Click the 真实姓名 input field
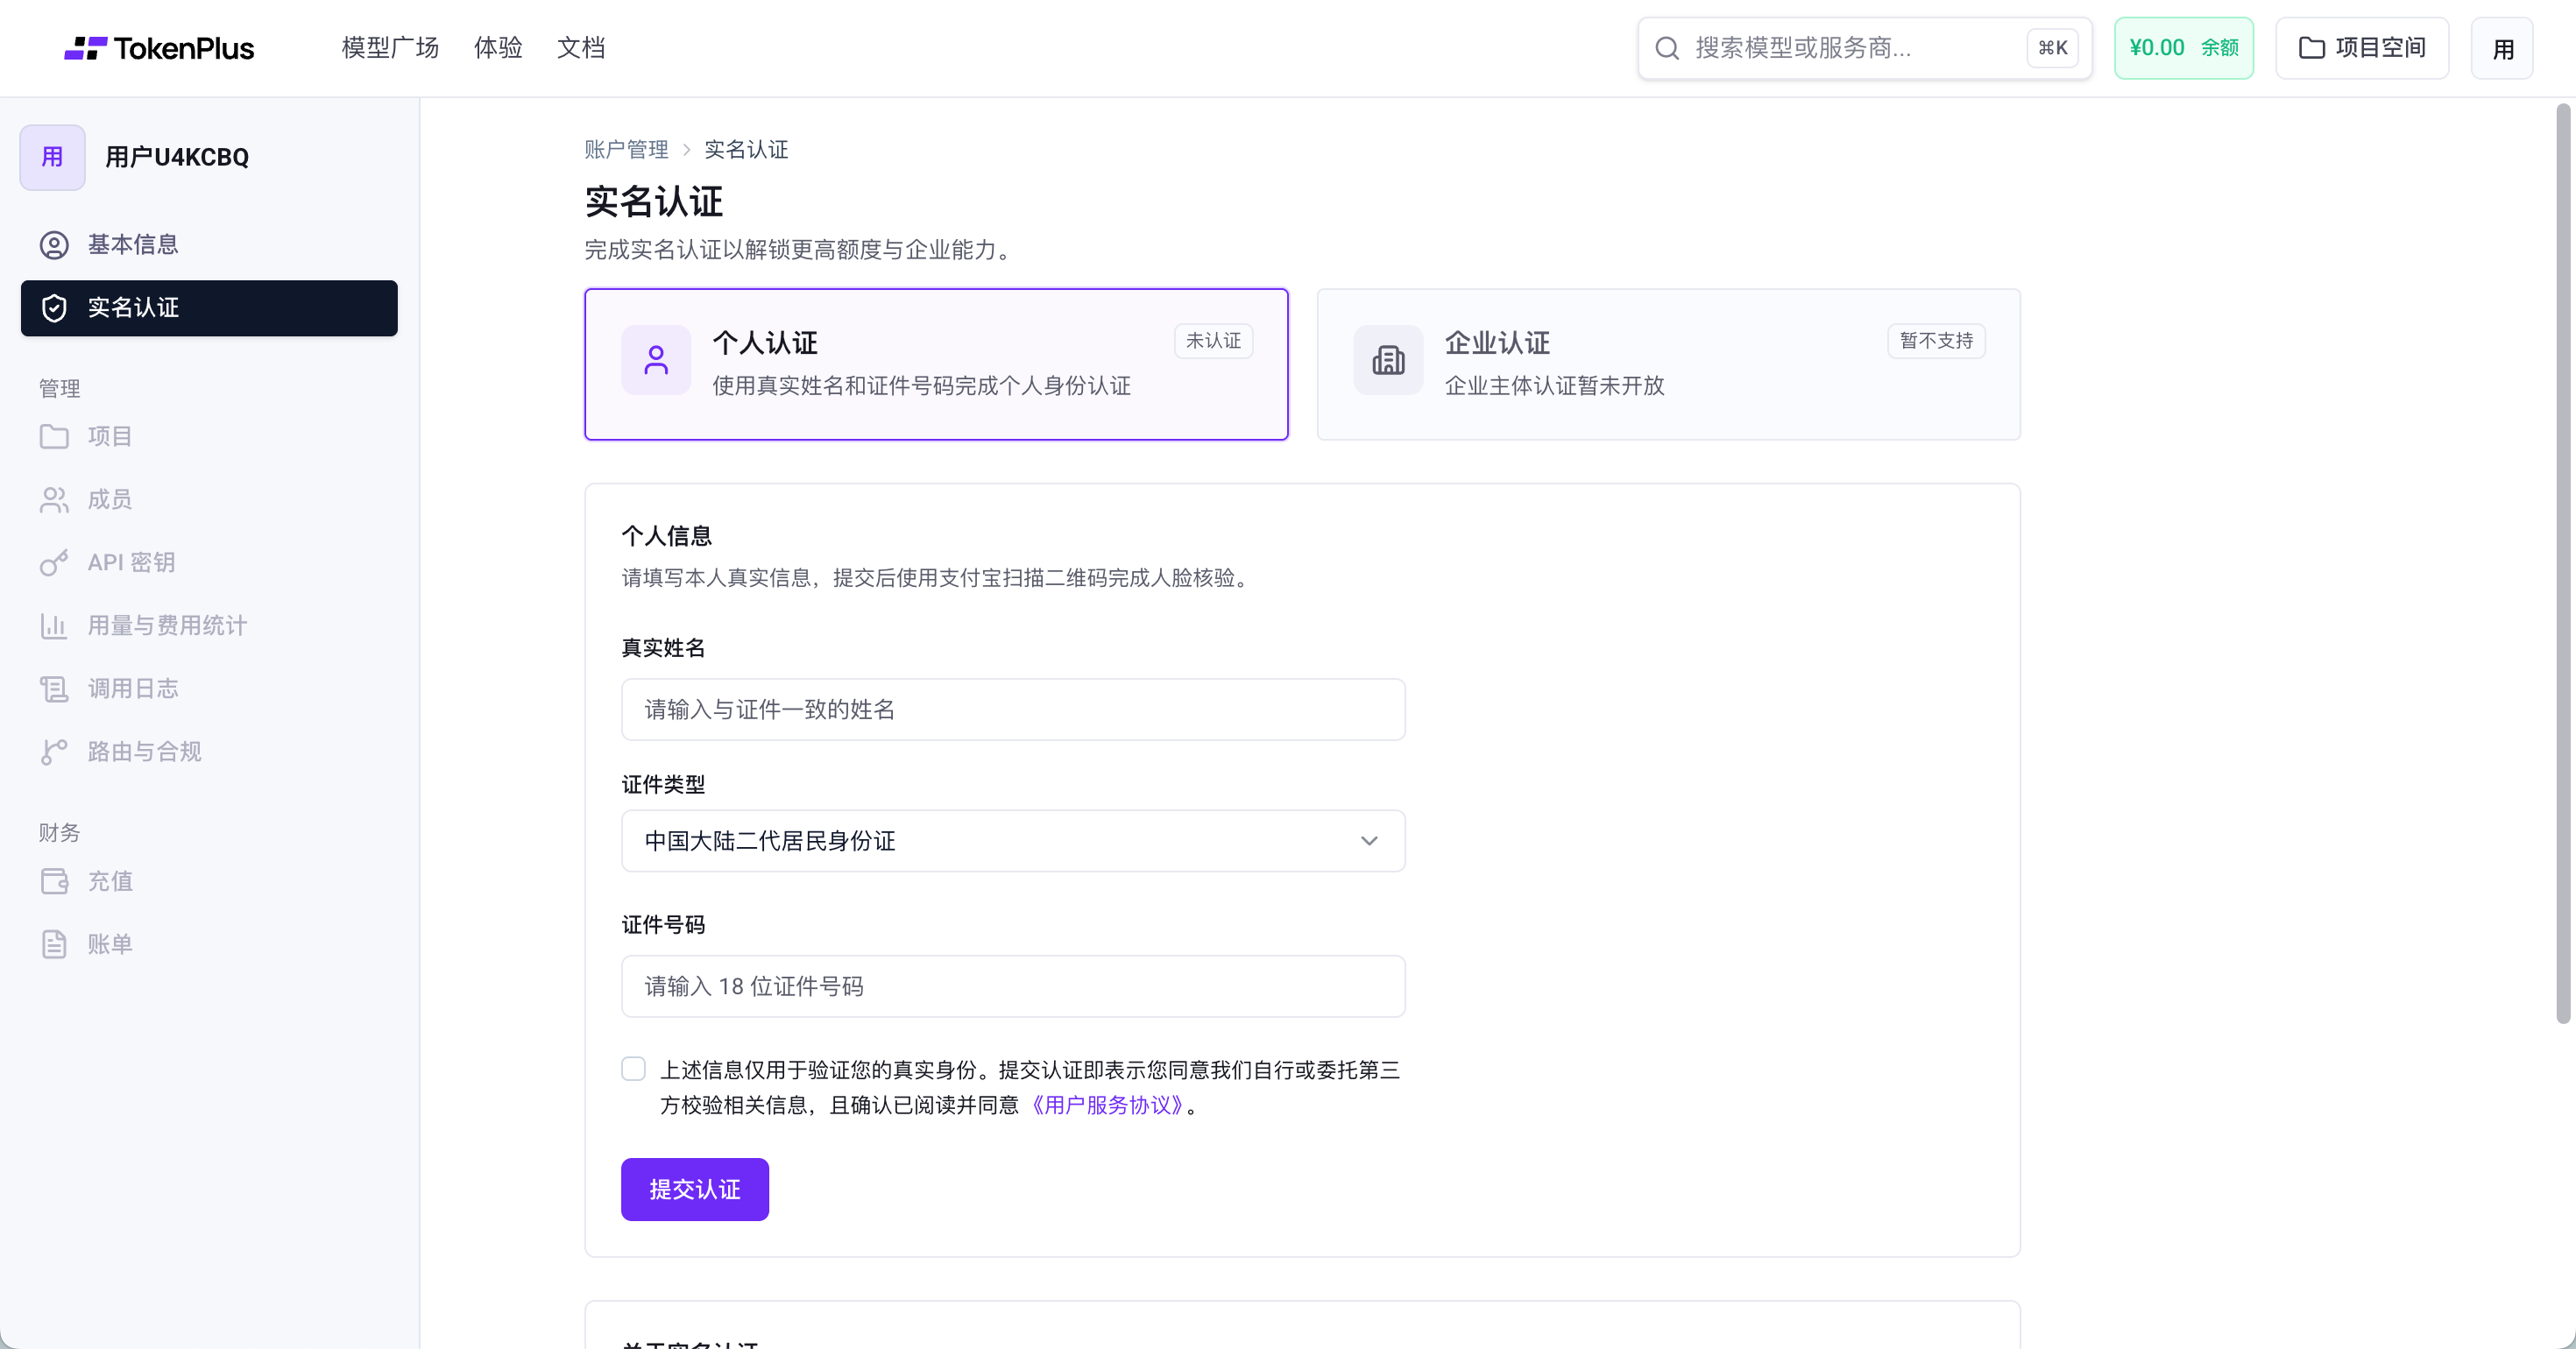2576x1349 pixels. 1013,710
